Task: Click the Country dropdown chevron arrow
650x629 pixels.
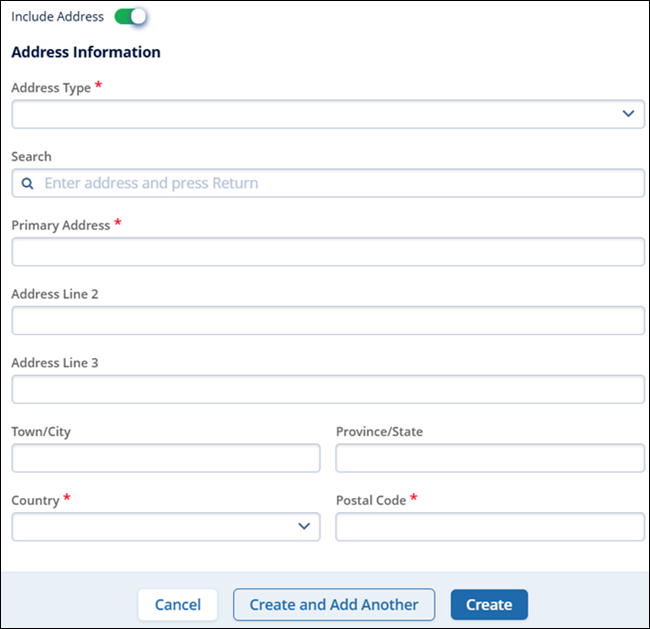Action: pyautogui.click(x=304, y=527)
